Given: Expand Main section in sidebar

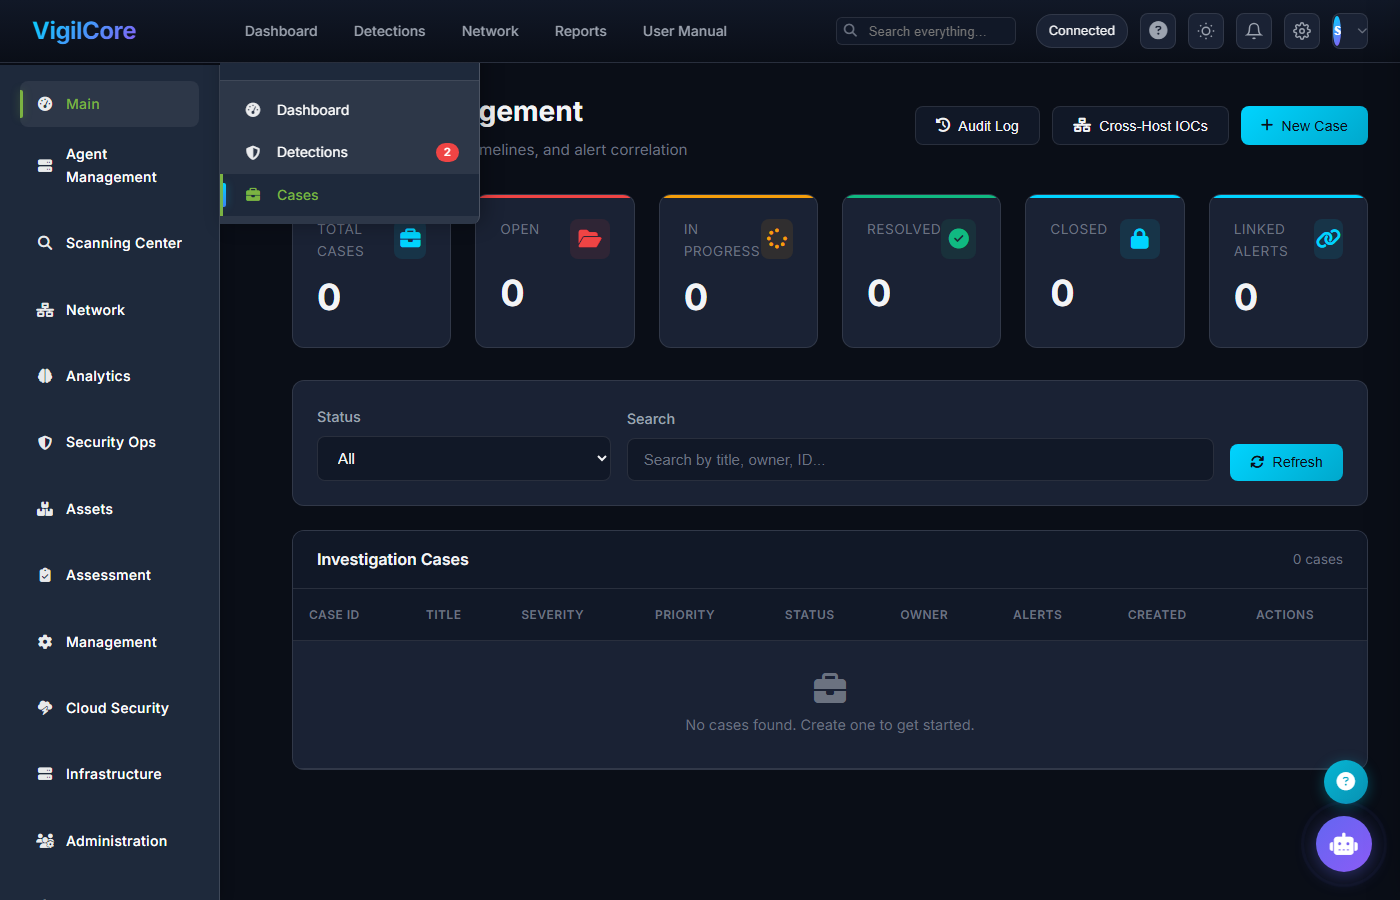Looking at the screenshot, I should (x=110, y=104).
